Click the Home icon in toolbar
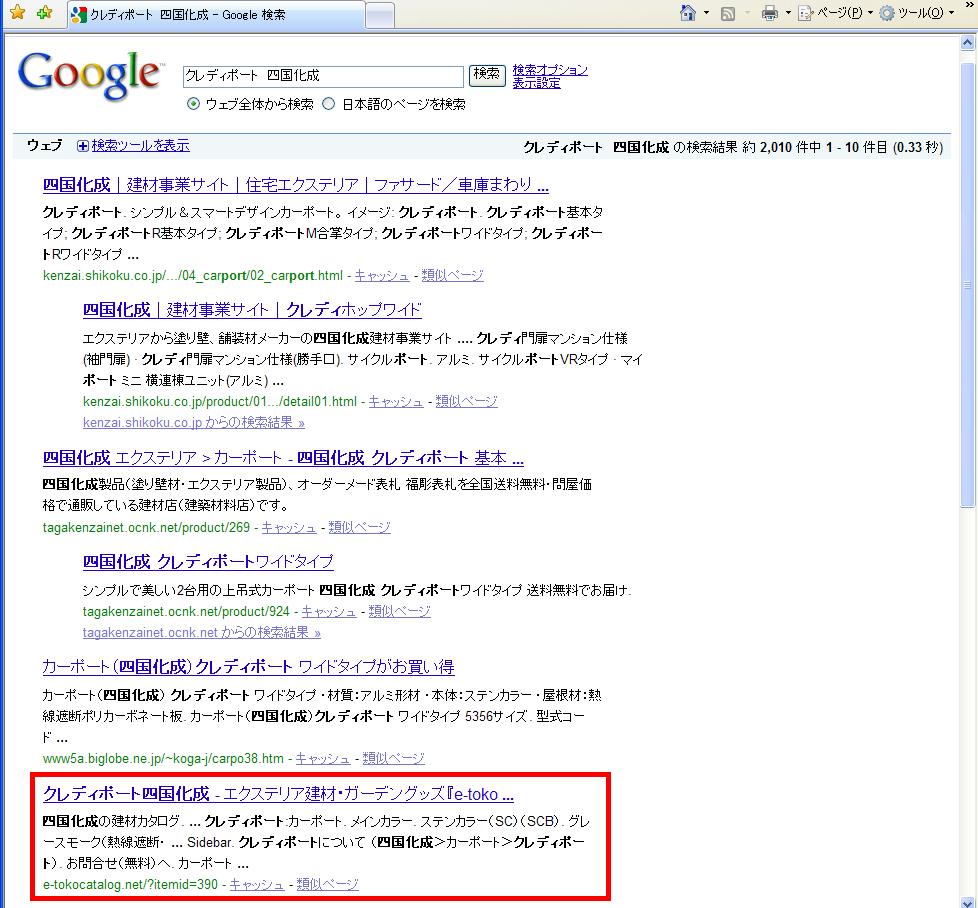978x908 pixels. (x=688, y=14)
